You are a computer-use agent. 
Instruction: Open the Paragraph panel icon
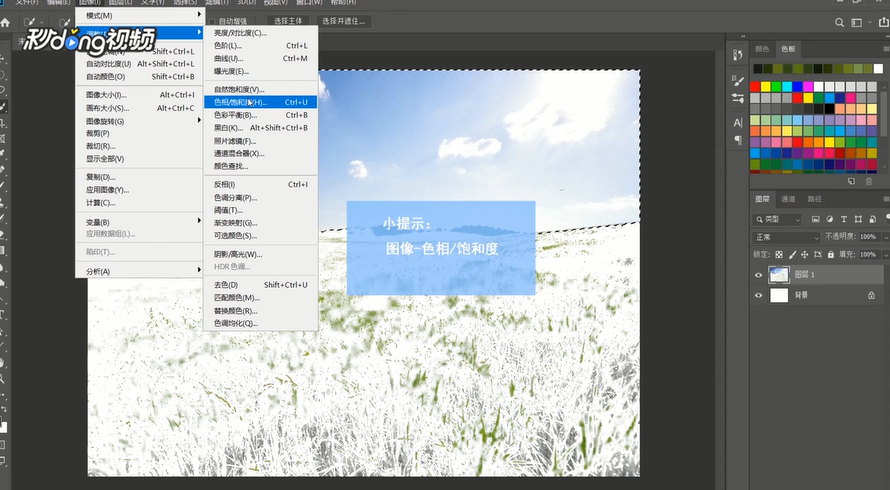(x=737, y=140)
